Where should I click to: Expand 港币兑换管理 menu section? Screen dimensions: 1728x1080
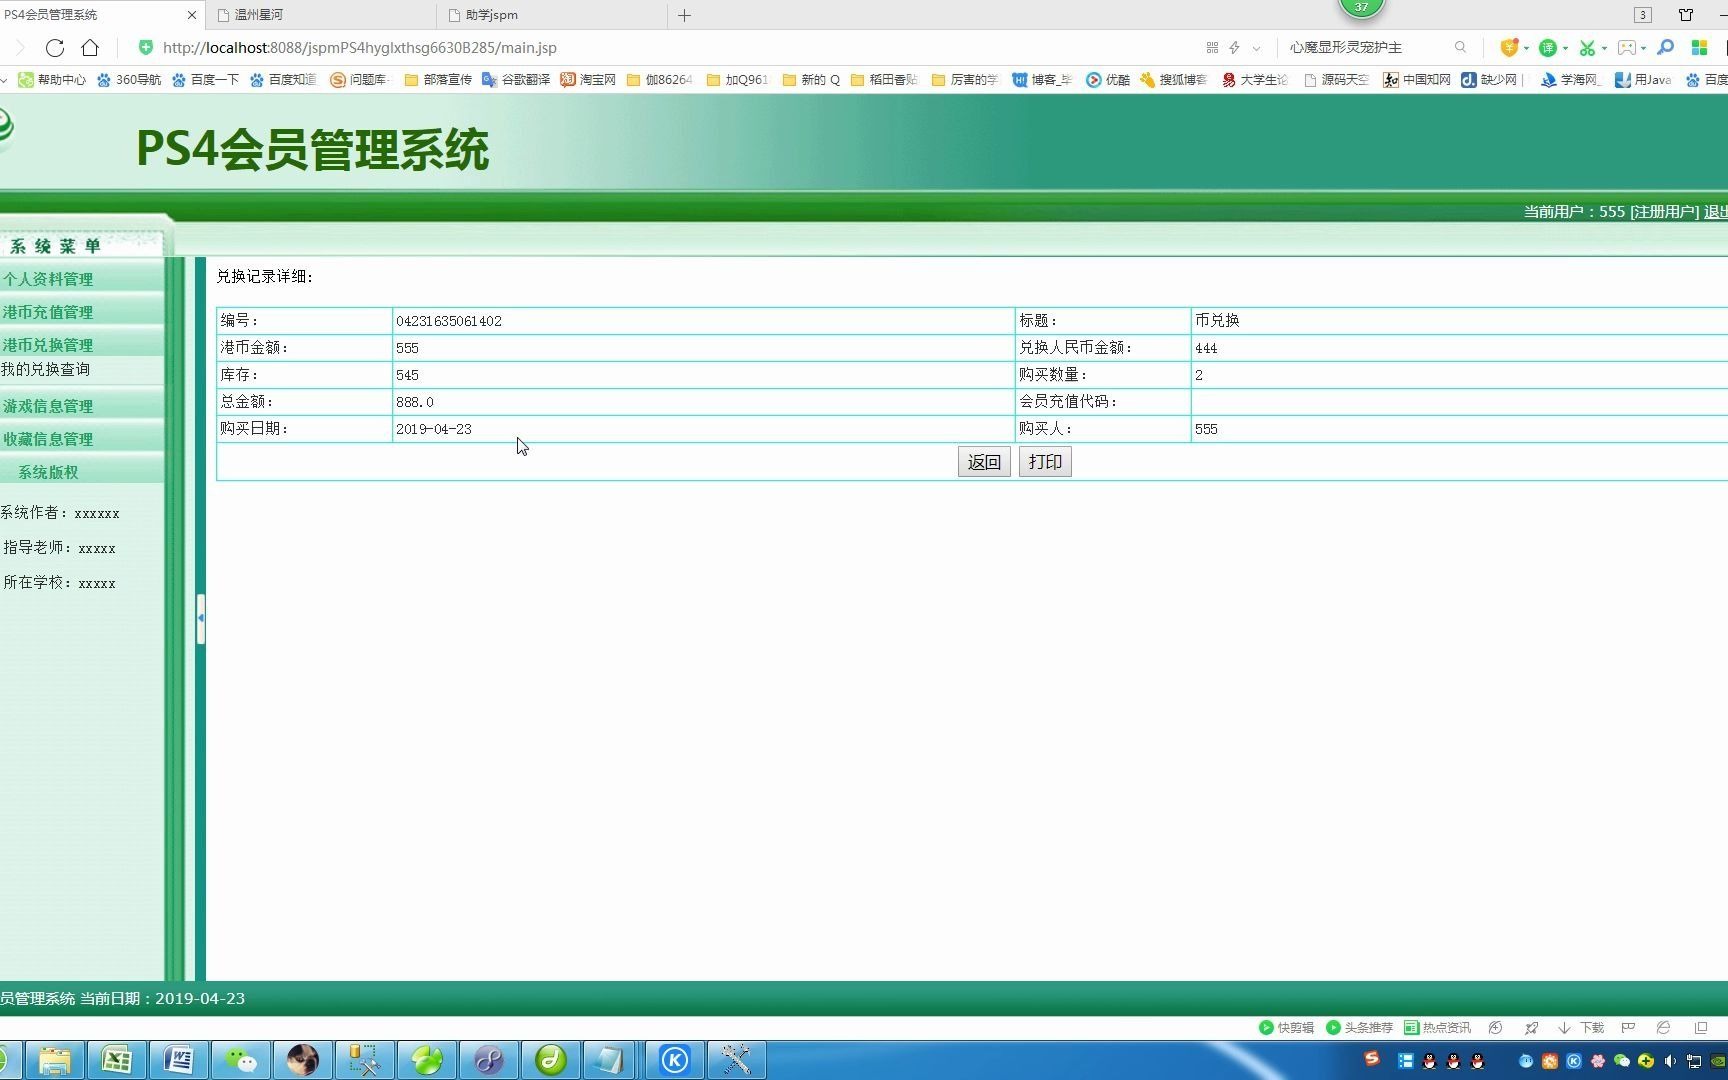tap(81, 344)
